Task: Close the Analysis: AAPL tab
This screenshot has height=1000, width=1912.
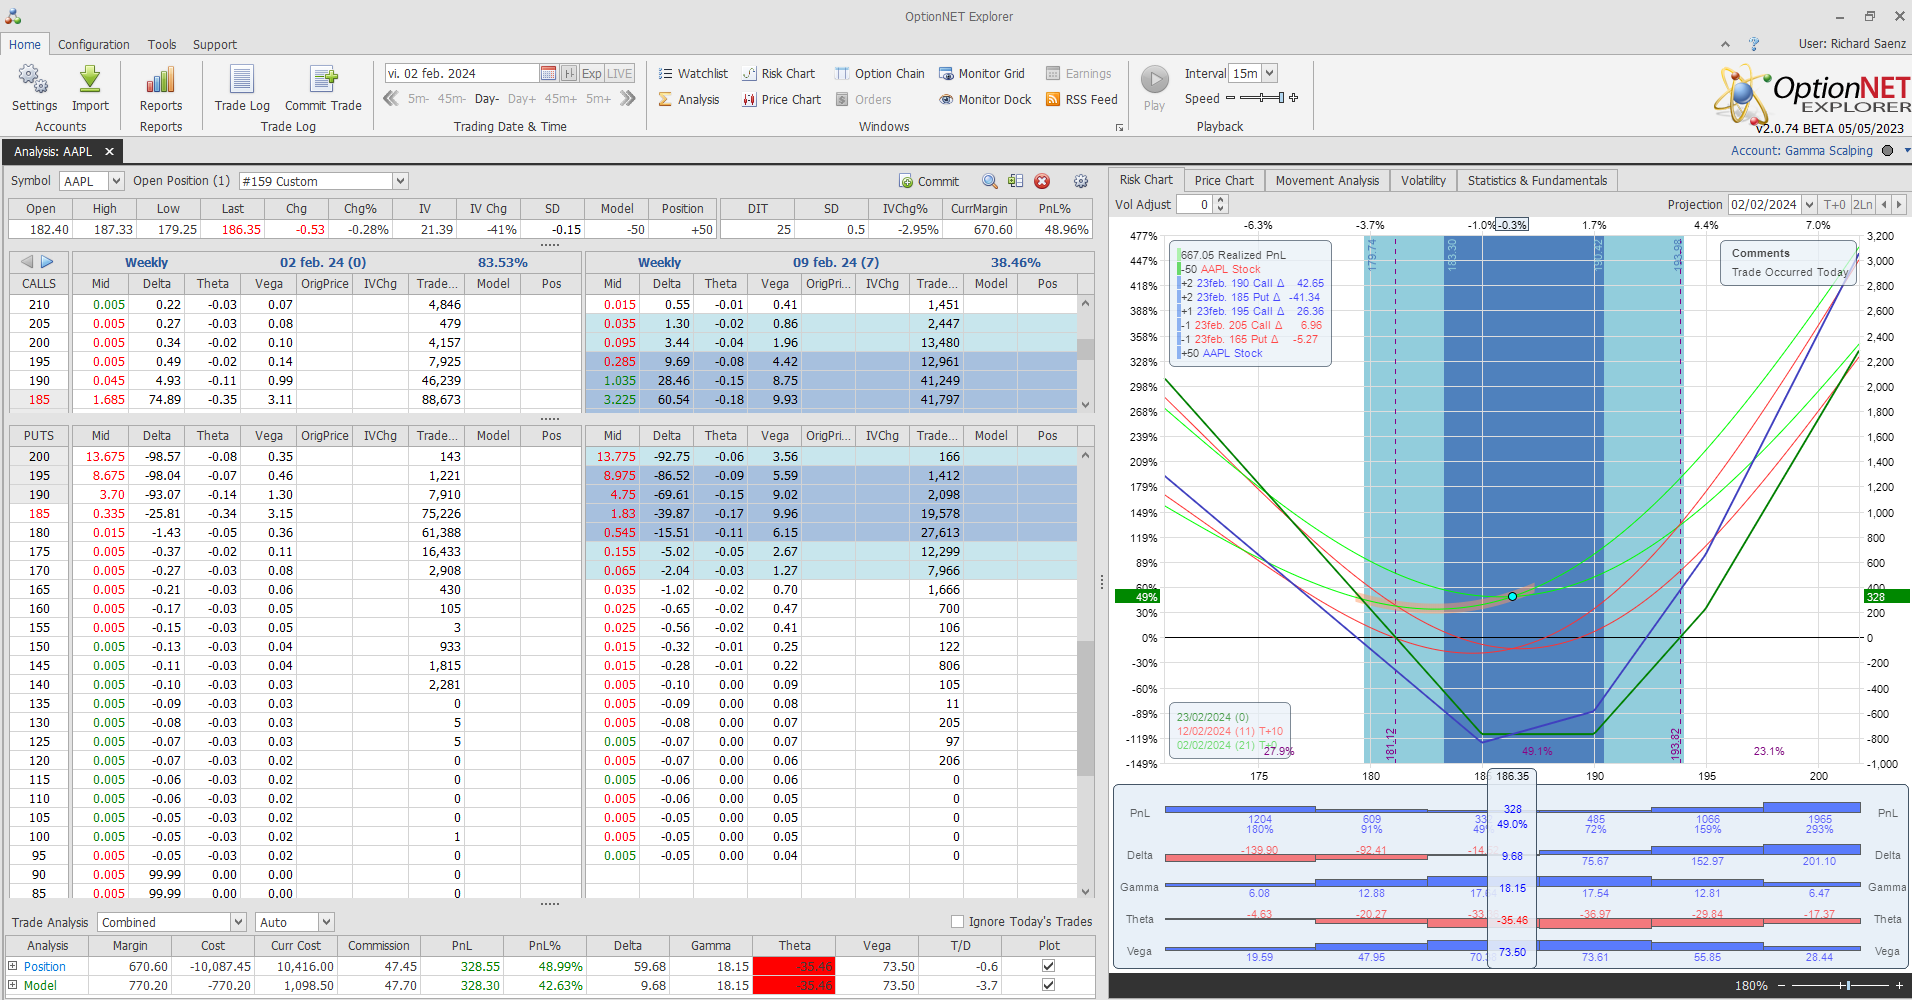Action: coord(109,152)
